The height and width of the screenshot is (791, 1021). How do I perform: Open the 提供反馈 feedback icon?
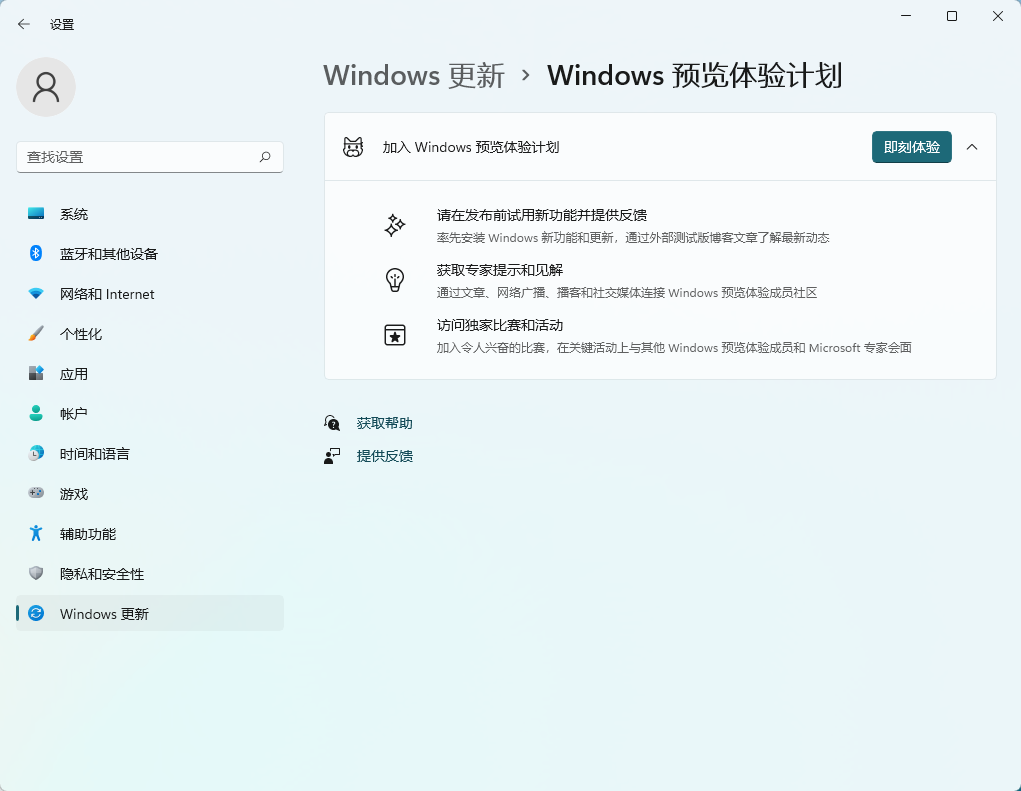click(332, 455)
